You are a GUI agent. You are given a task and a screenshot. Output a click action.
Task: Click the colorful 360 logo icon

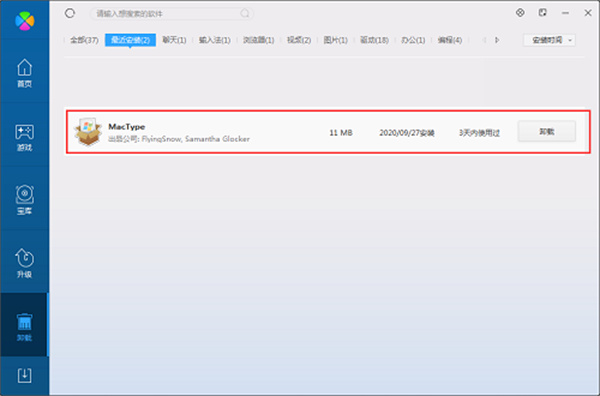click(x=24, y=21)
